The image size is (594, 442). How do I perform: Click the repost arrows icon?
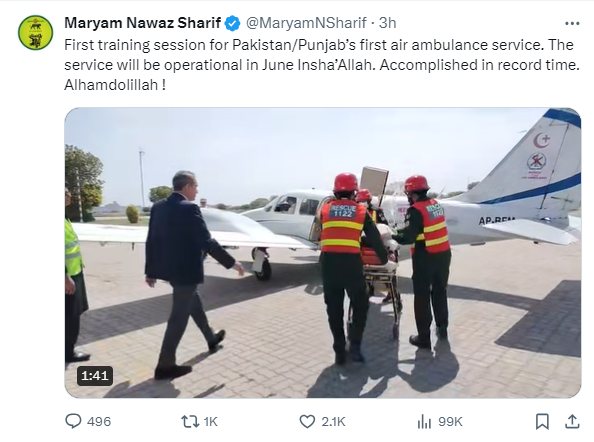190,421
